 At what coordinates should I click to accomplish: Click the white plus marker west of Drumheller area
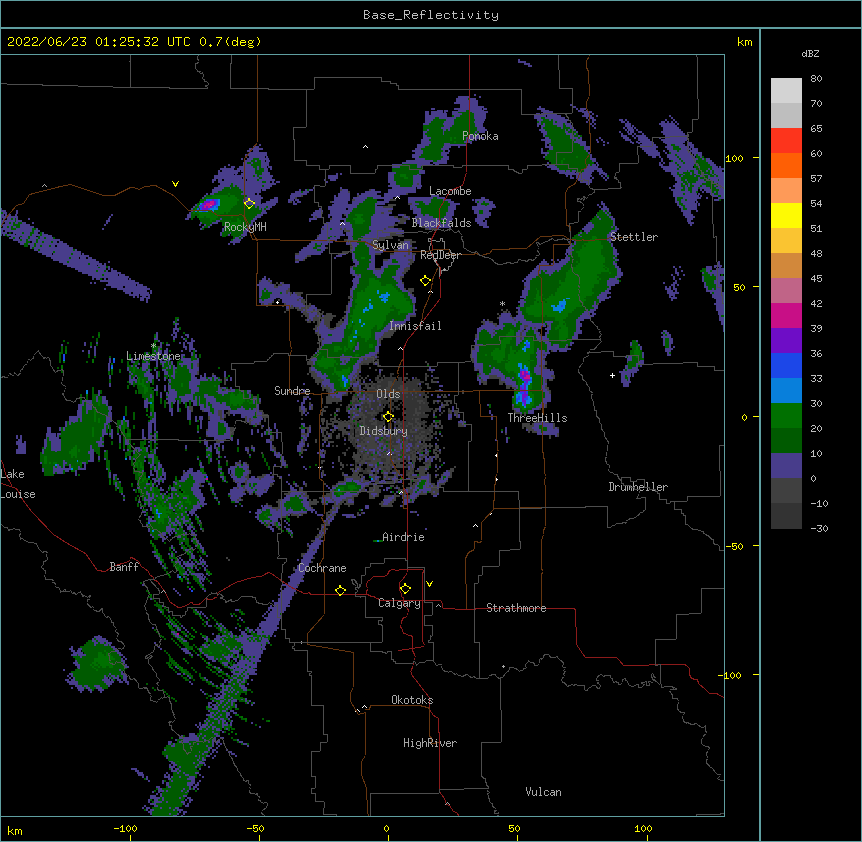612,375
